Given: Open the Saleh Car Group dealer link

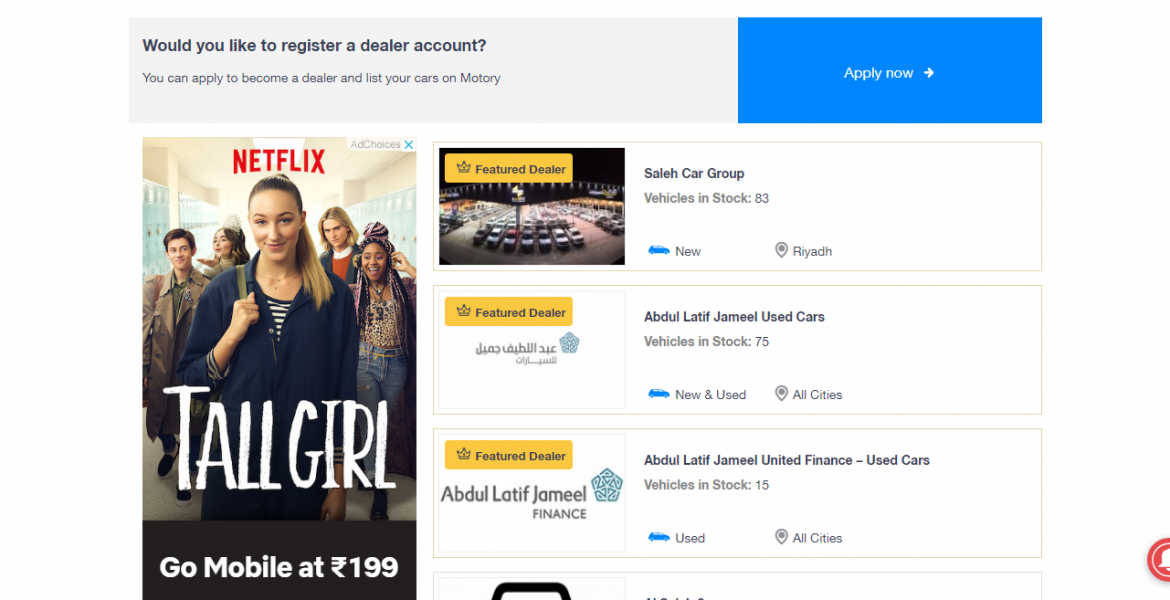Looking at the screenshot, I should click(694, 173).
